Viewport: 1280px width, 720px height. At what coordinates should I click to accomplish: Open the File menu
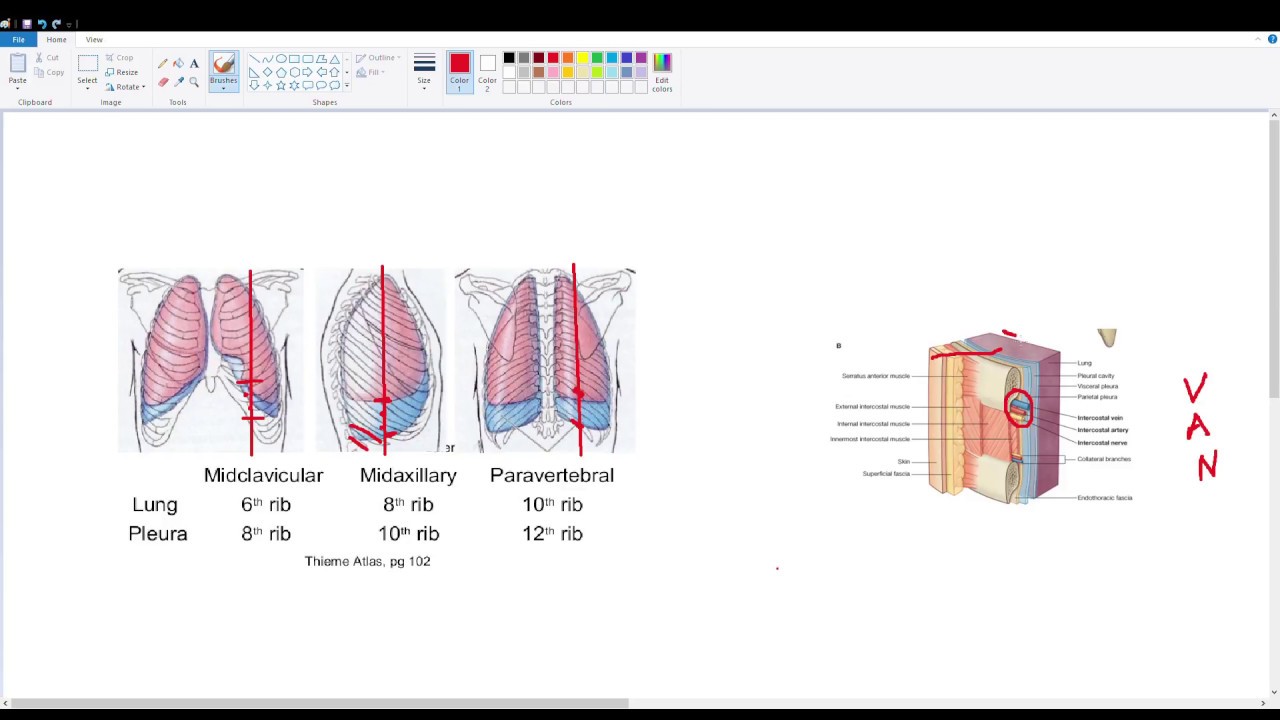(18, 39)
